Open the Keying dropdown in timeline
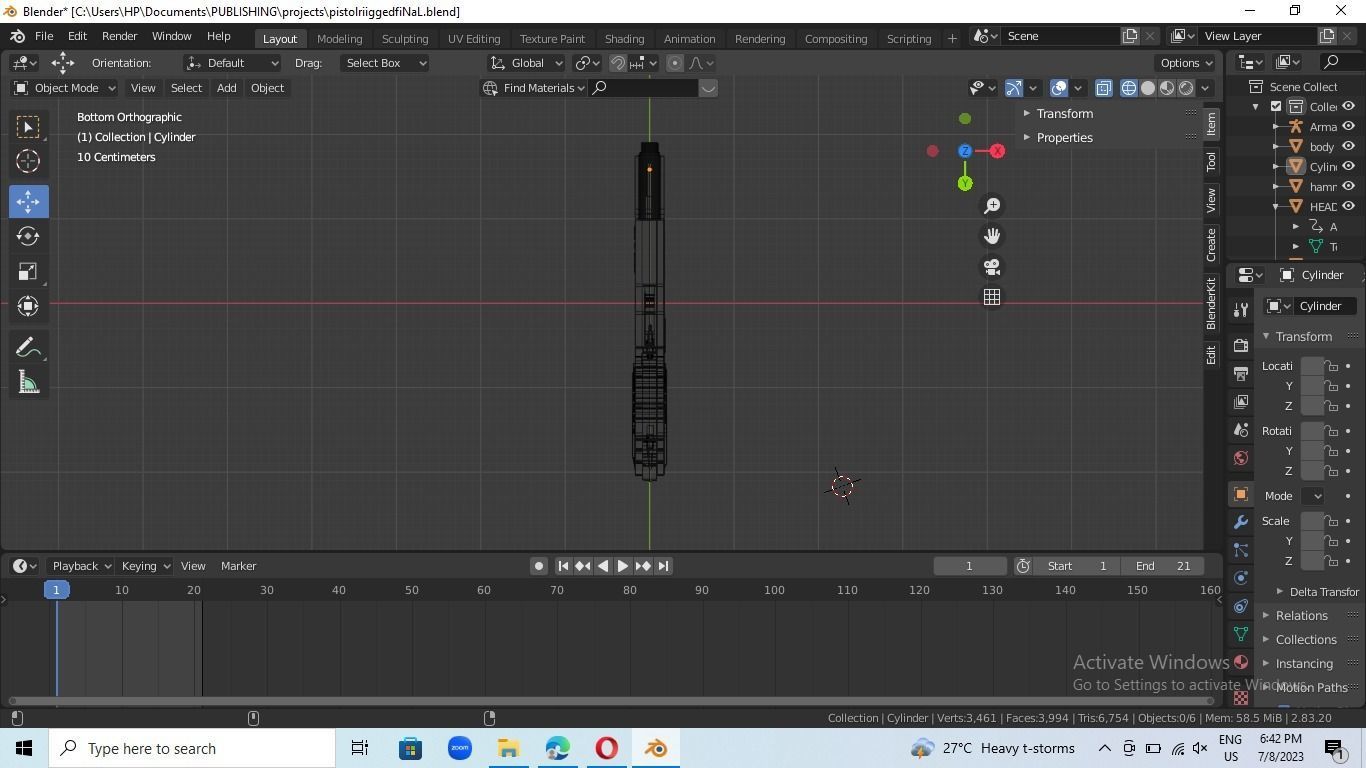 (145, 566)
